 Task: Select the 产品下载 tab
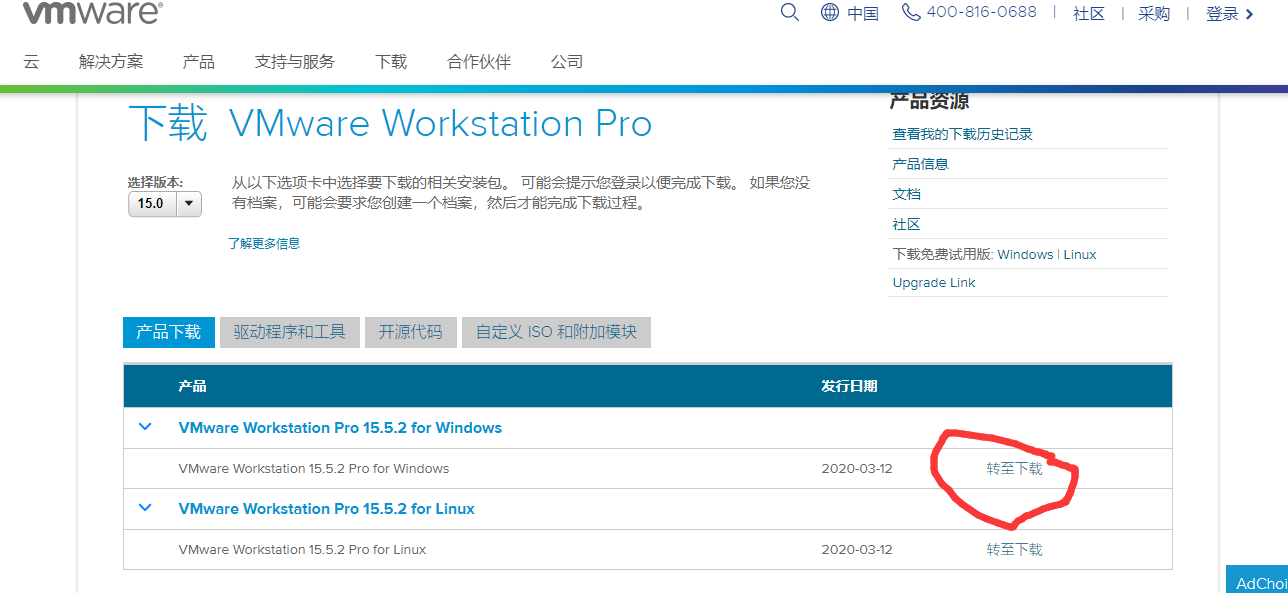pos(168,332)
